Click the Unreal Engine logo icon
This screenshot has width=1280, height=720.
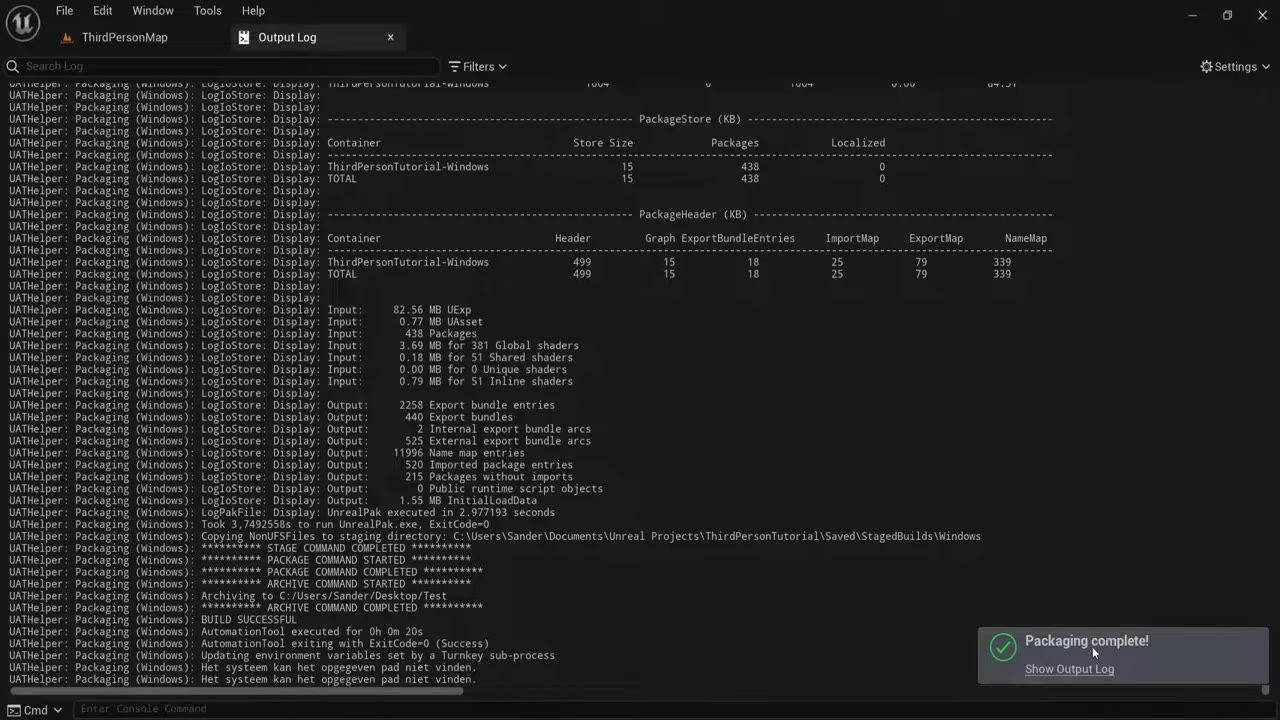[x=22, y=22]
